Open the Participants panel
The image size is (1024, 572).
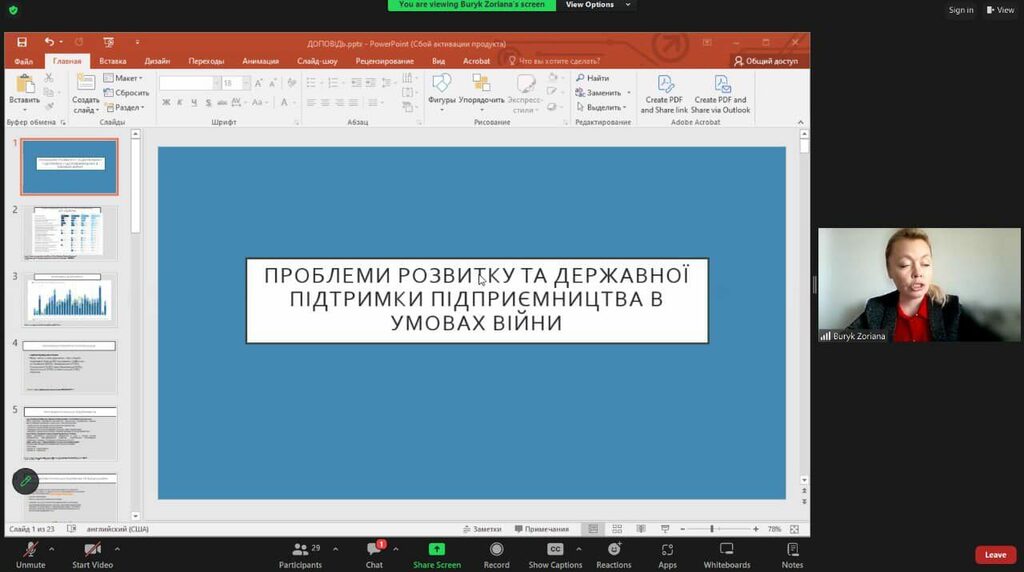(300, 550)
